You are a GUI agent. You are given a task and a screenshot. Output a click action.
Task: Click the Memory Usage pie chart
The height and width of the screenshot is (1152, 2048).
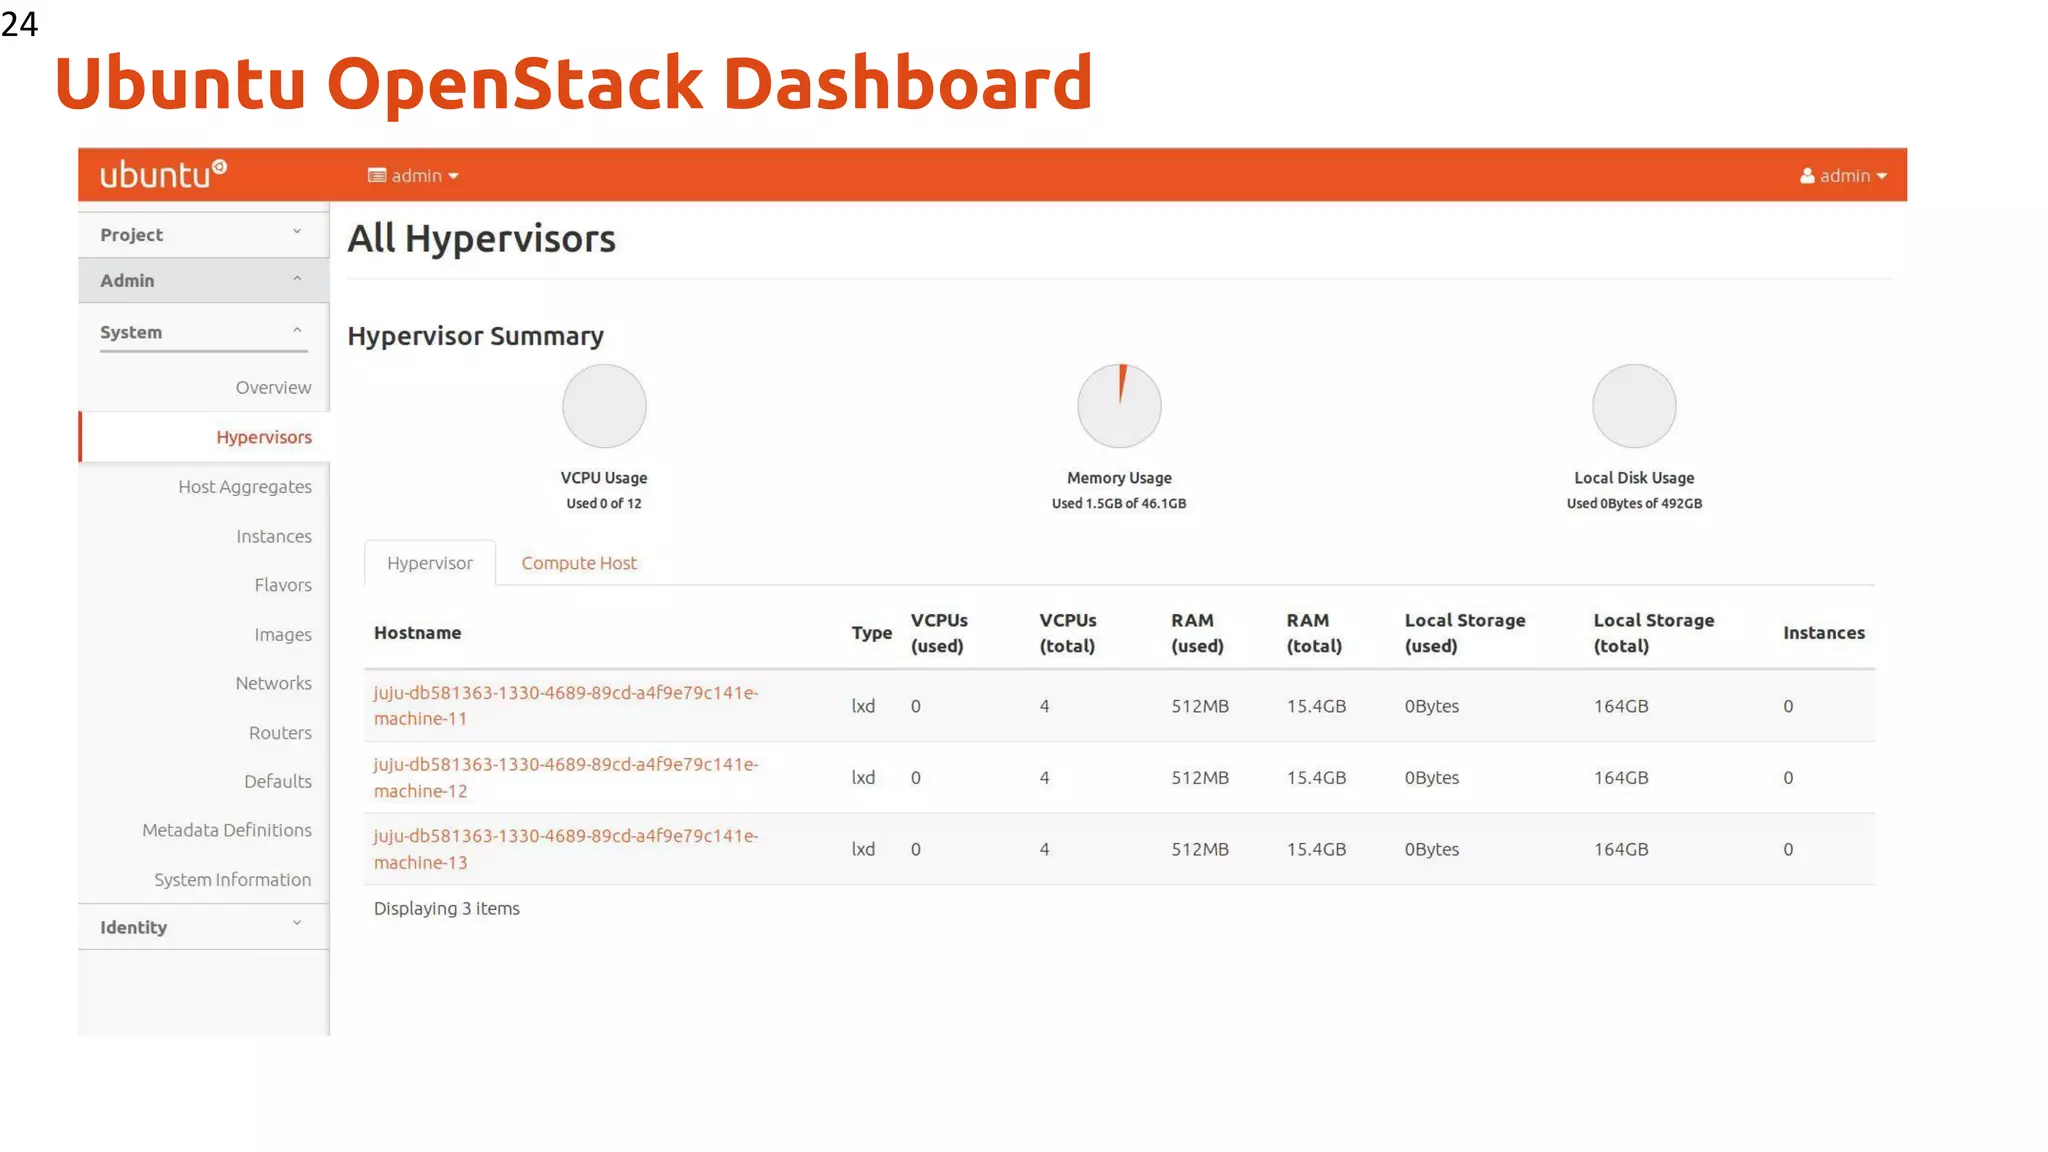click(1119, 406)
